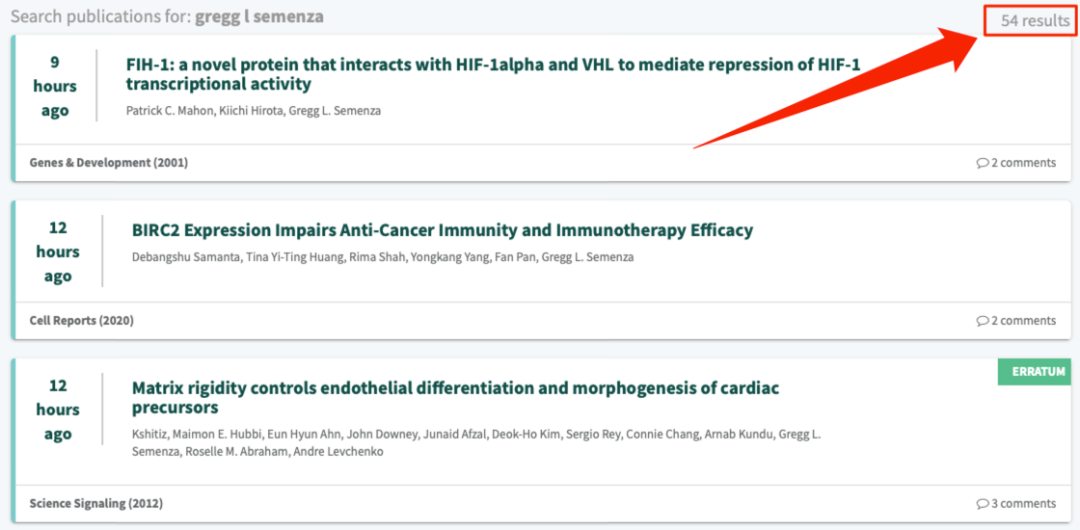Screen dimensions: 1080x530
Task: Select Cell Reports (2020) journal label
Action: tap(82, 321)
